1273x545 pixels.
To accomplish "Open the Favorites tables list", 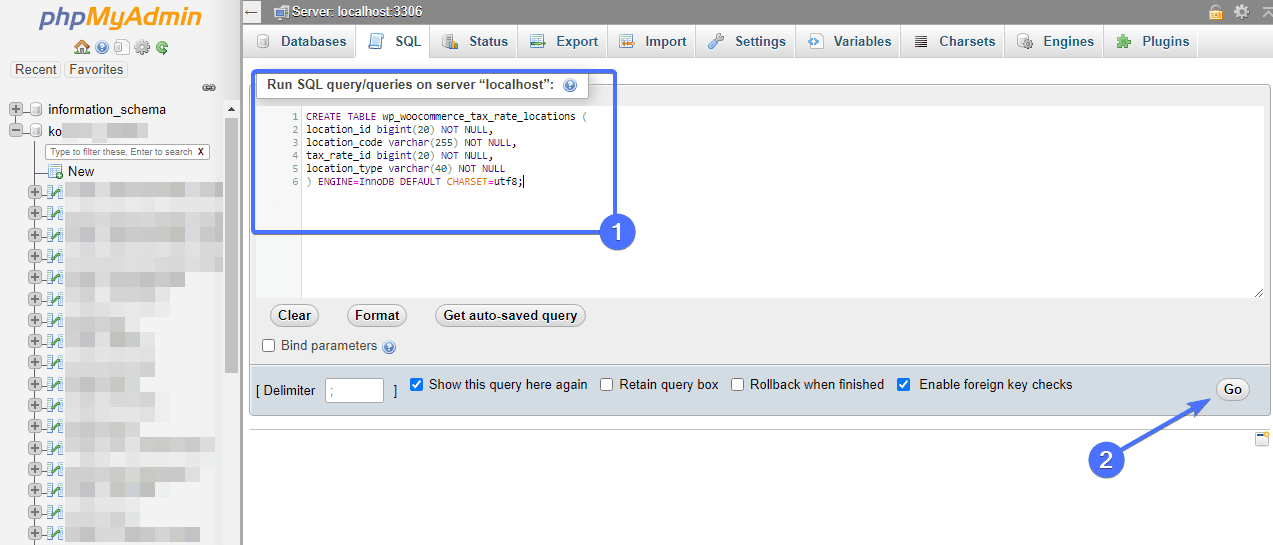I will (x=97, y=69).
